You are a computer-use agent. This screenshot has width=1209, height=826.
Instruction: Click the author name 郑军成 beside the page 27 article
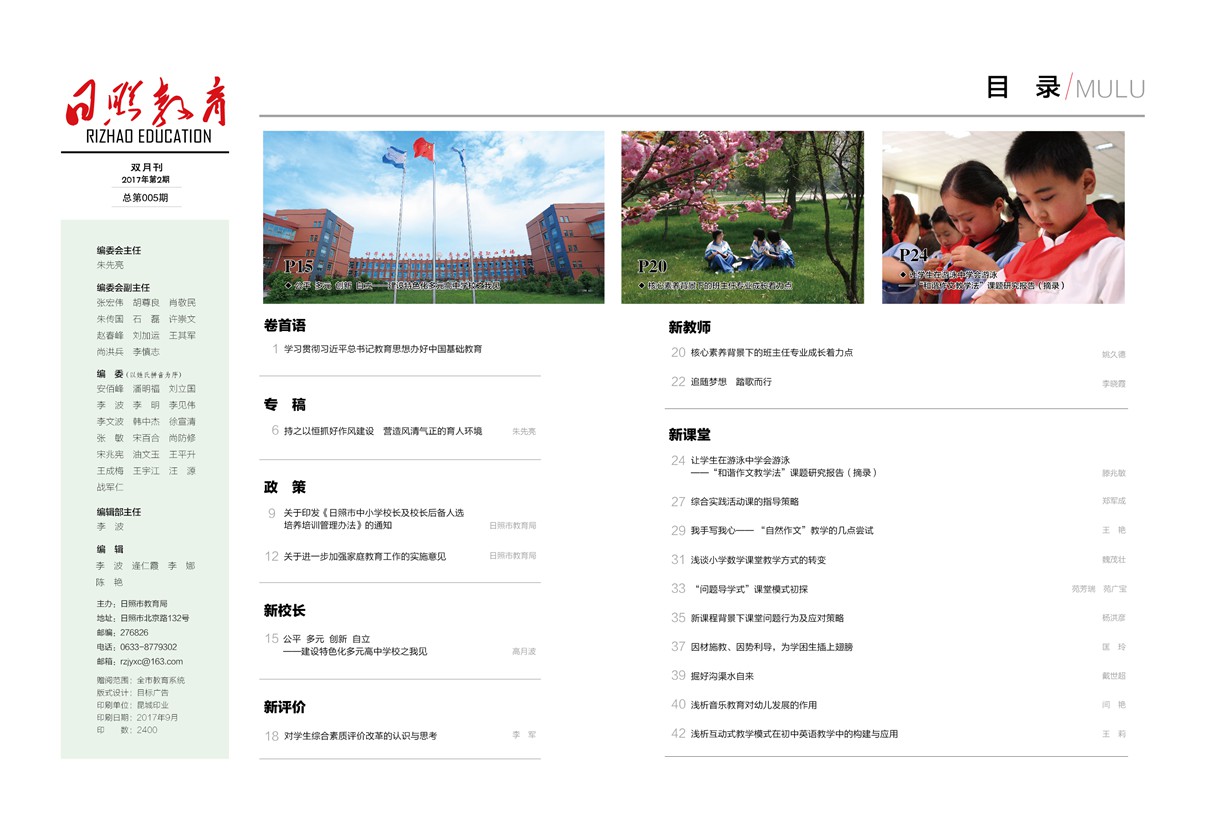click(1114, 502)
